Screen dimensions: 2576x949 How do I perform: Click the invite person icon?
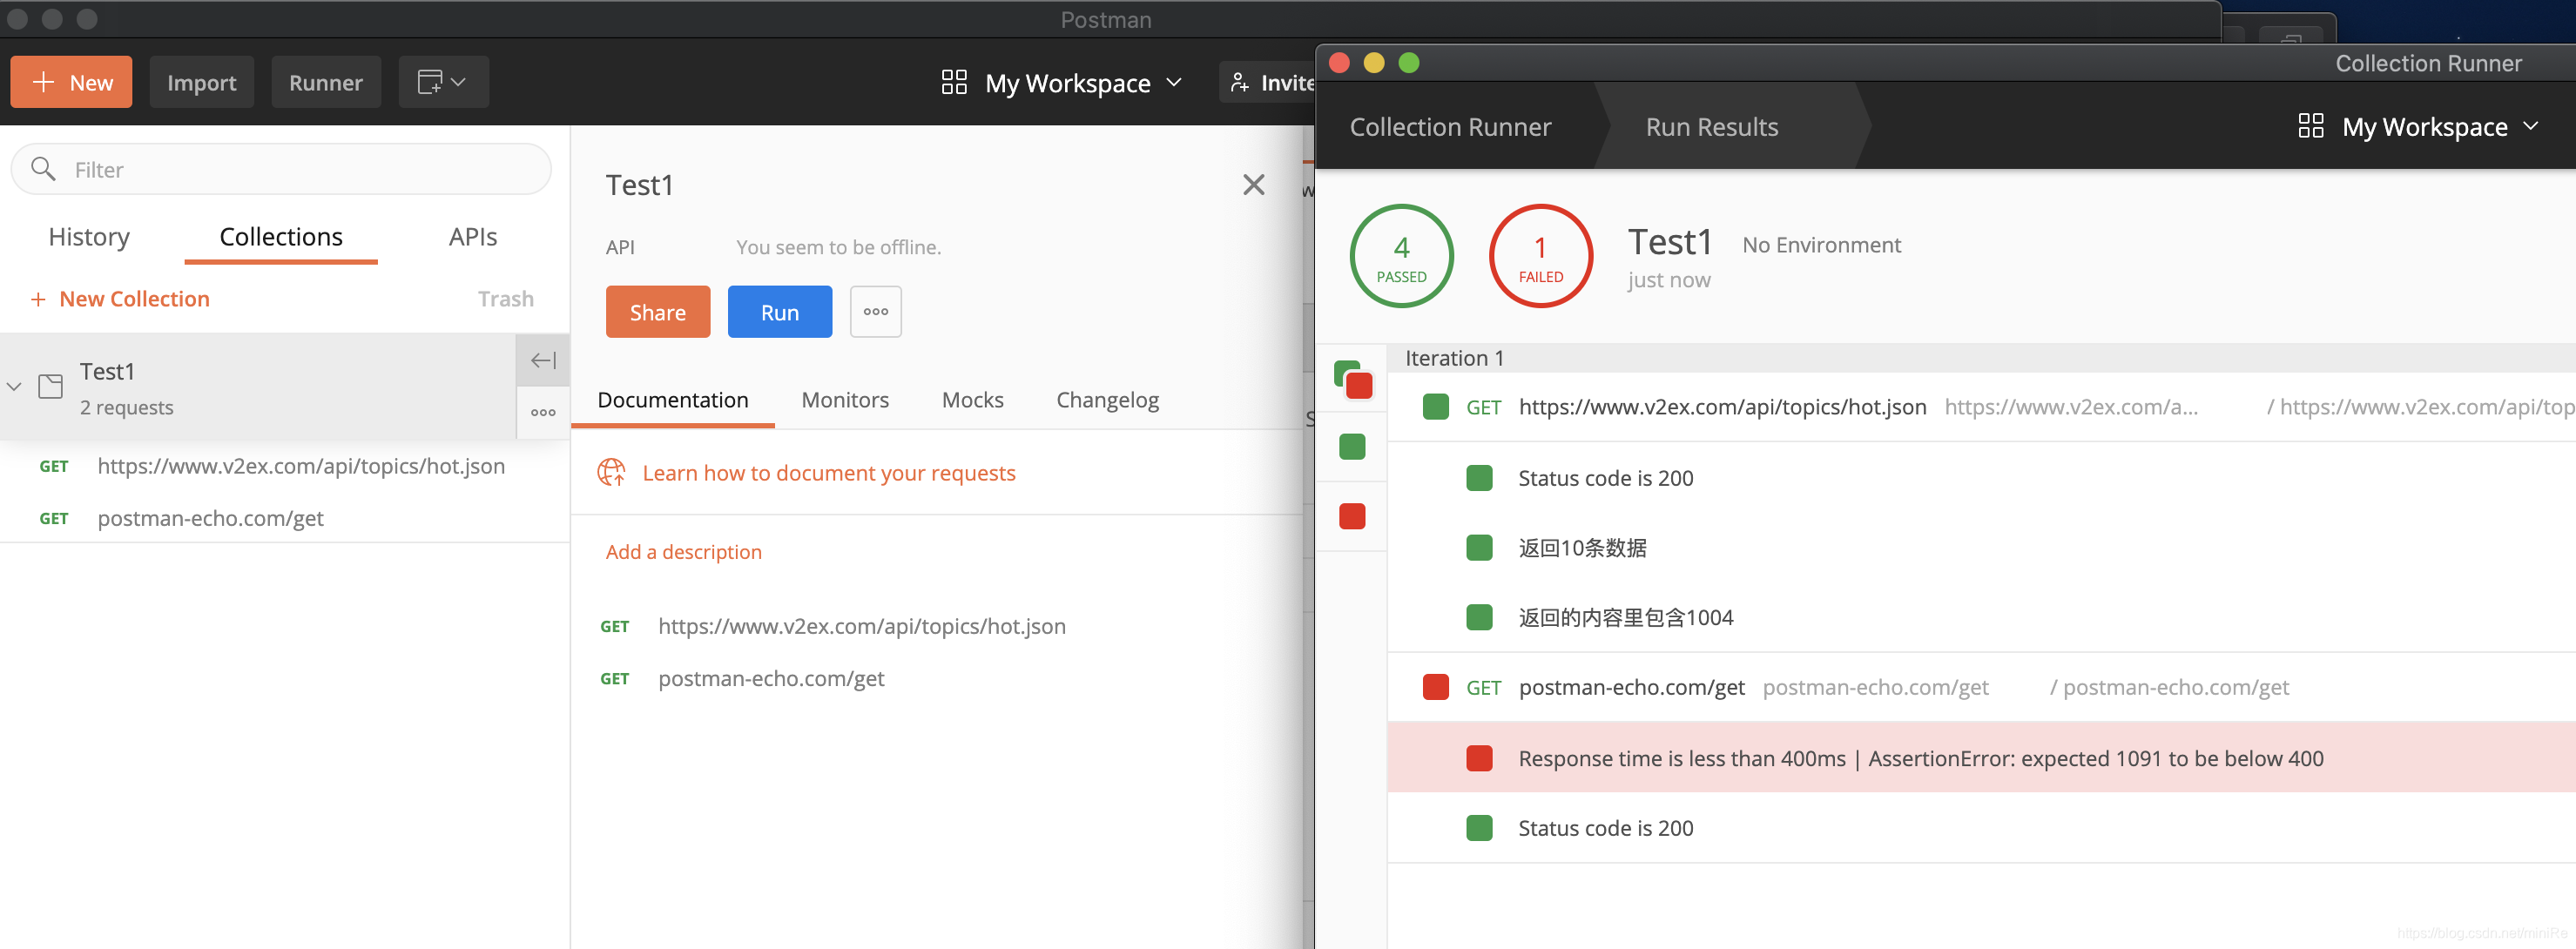(x=1239, y=82)
